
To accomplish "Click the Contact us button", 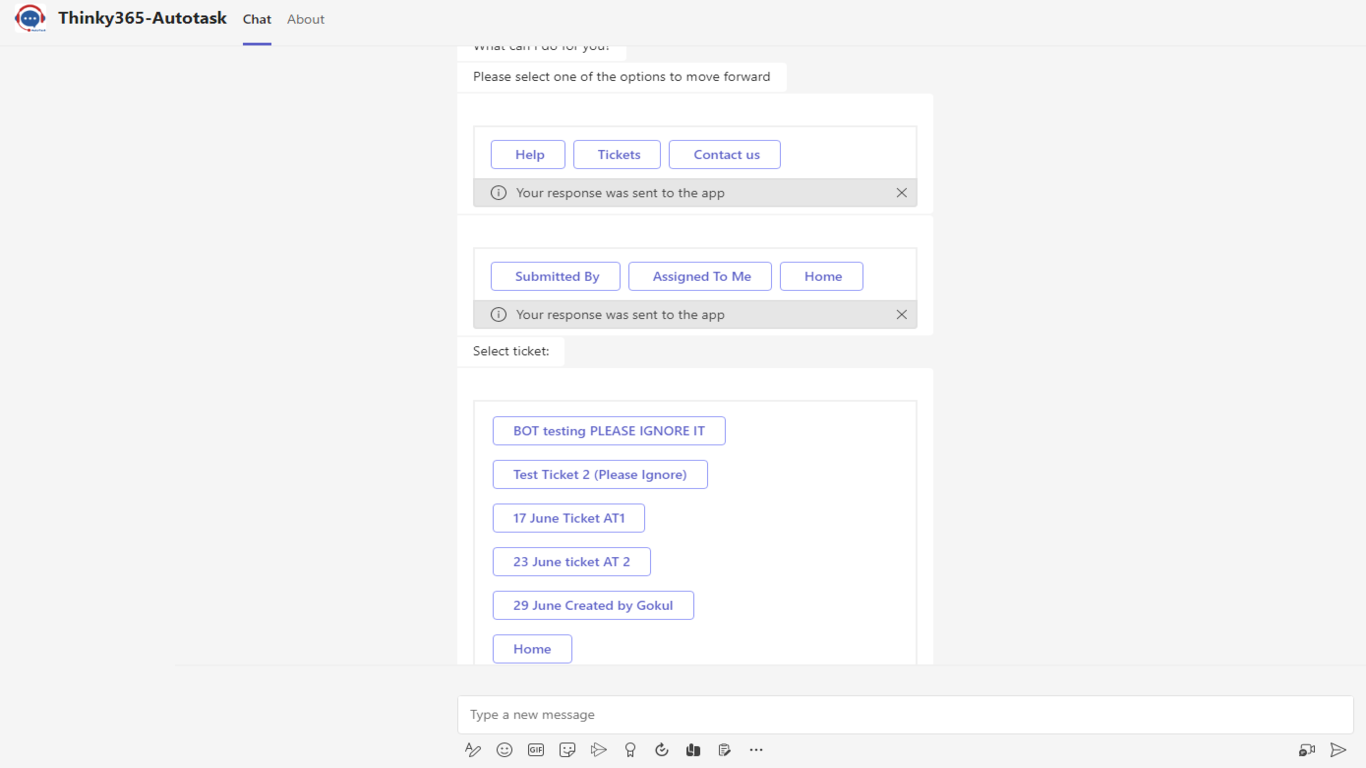I will (x=725, y=155).
